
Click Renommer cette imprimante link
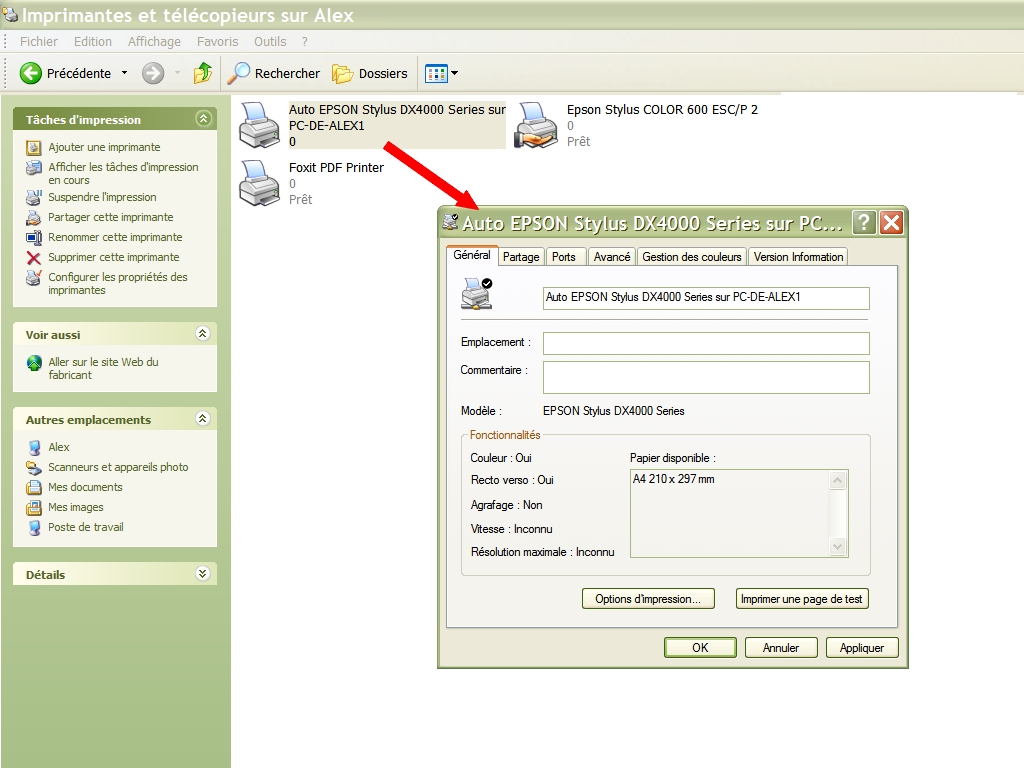tap(116, 238)
